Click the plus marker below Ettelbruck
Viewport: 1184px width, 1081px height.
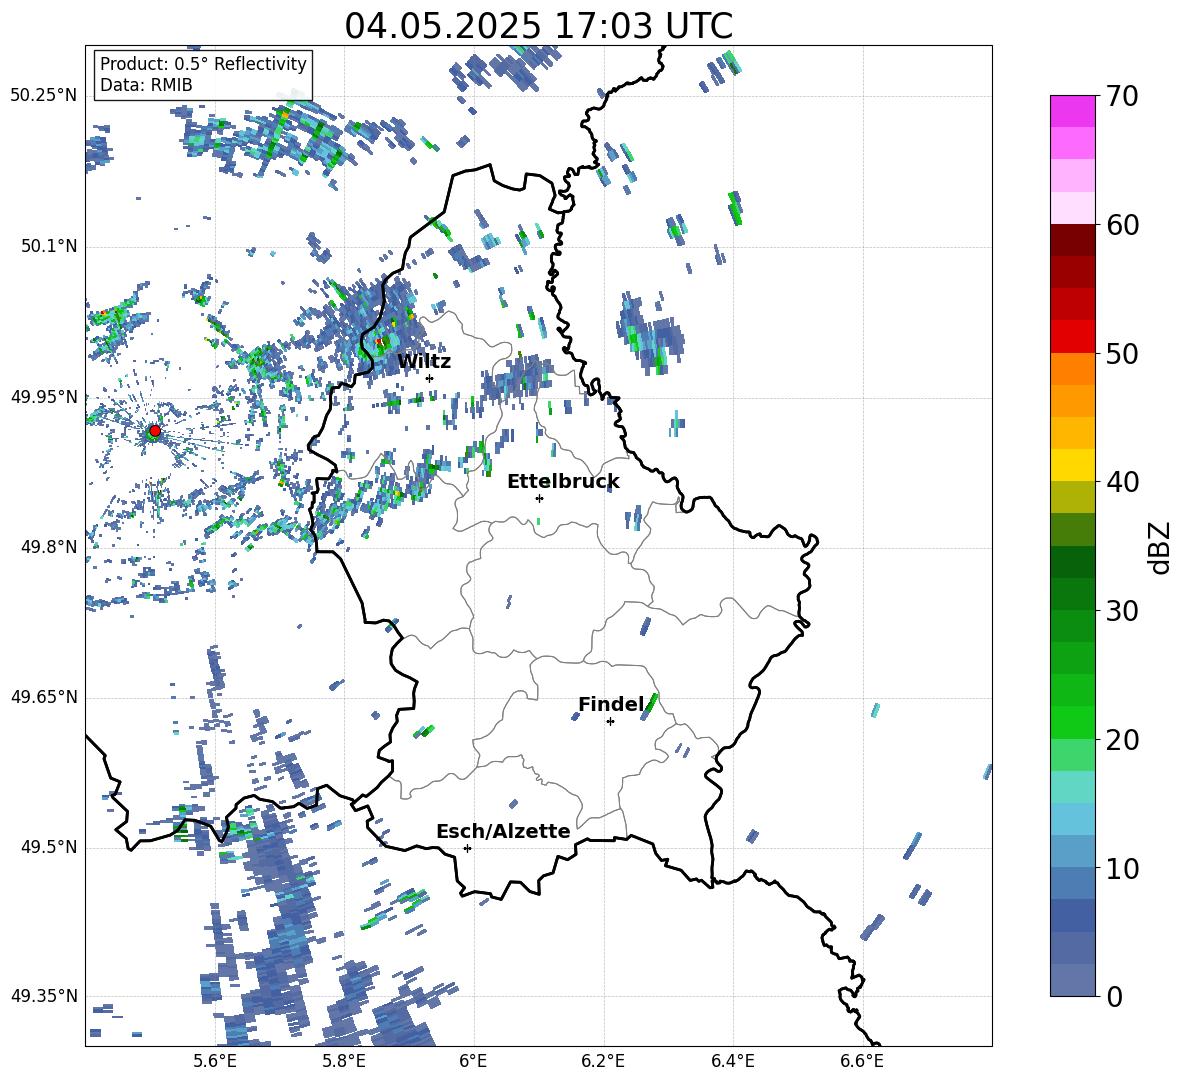coord(539,498)
